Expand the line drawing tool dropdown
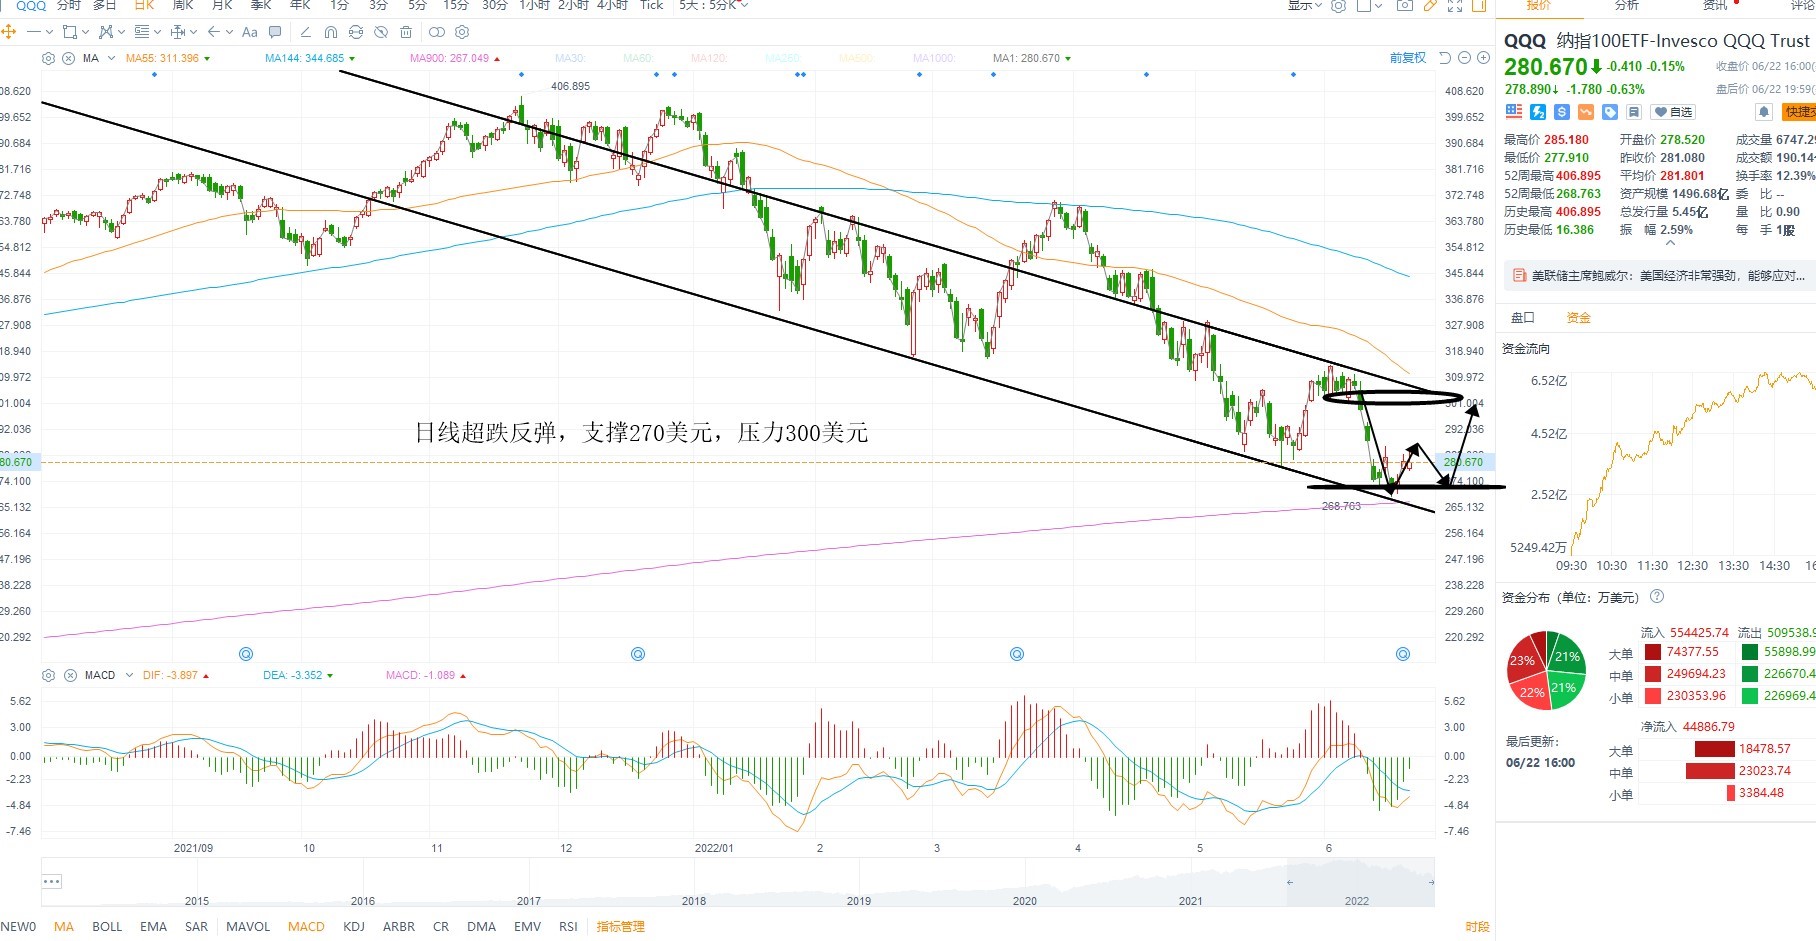1816x941 pixels. [49, 32]
